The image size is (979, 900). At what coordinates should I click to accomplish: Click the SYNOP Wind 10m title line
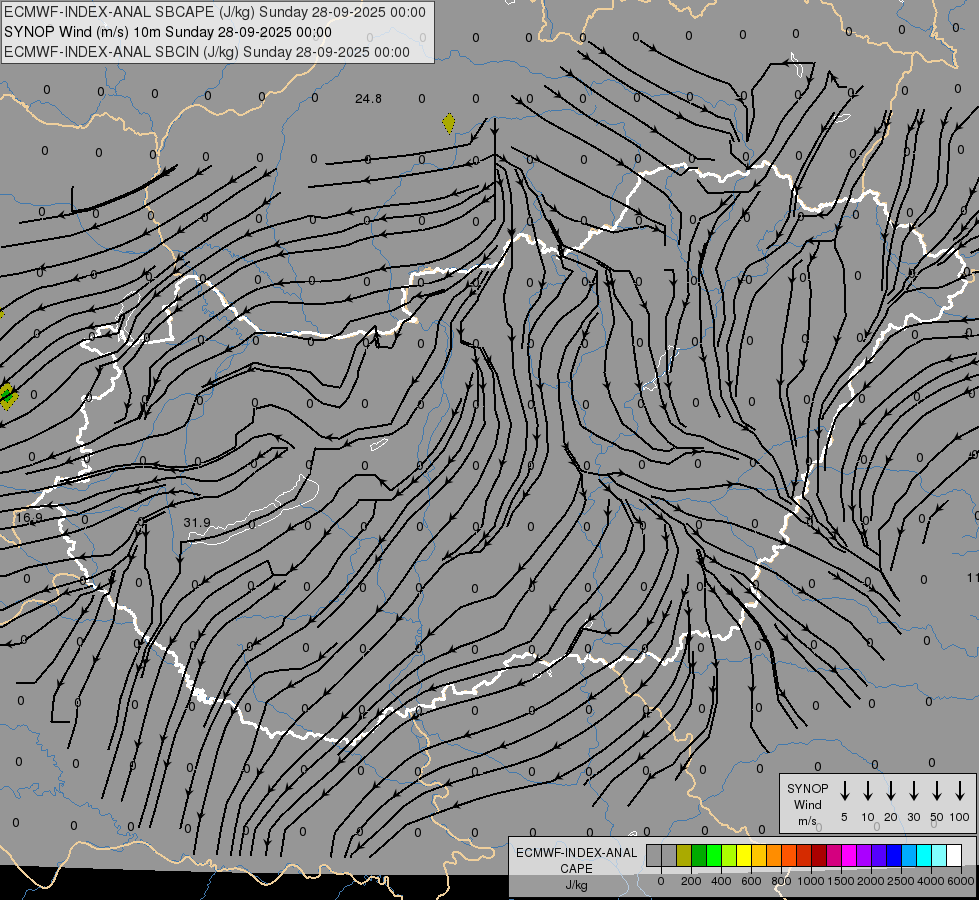167,32
